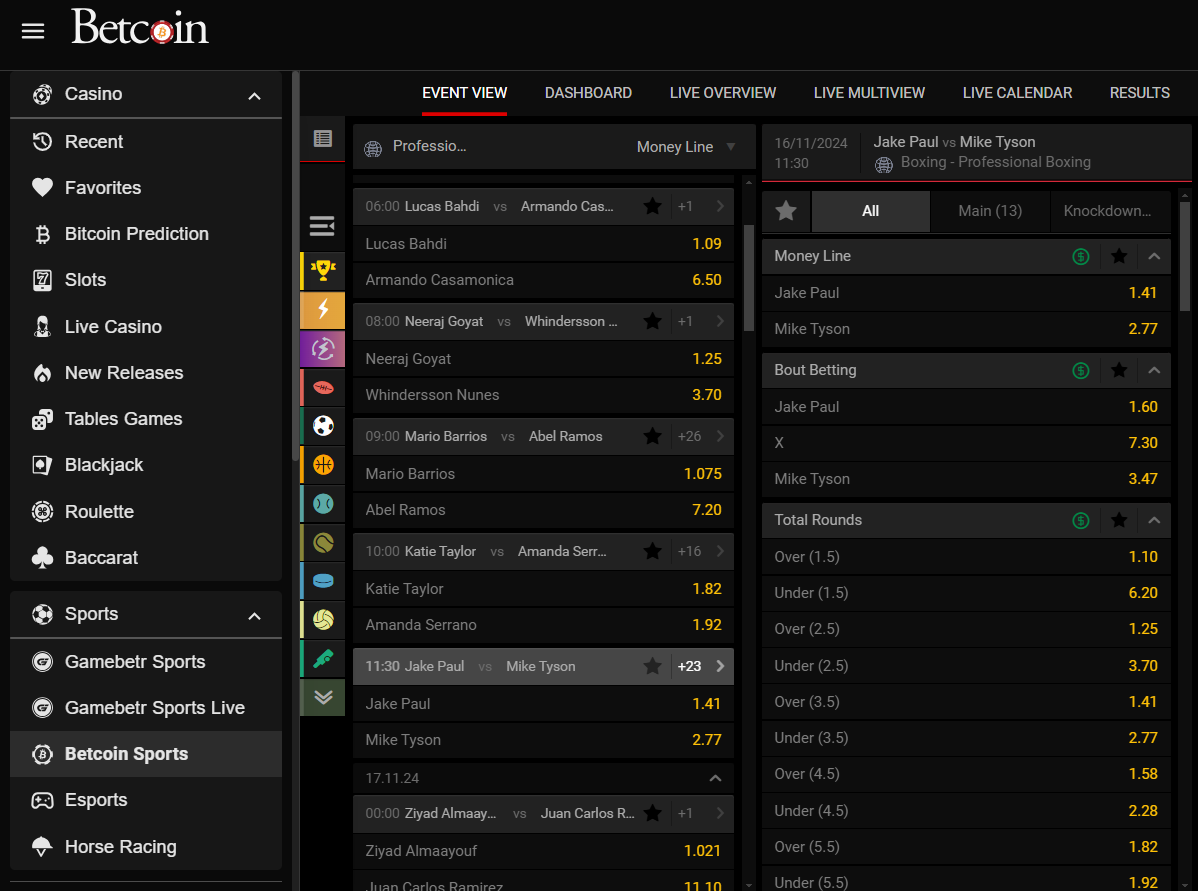This screenshot has width=1198, height=891.
Task: Collapse the Bout Betting market panel
Action: [1154, 371]
